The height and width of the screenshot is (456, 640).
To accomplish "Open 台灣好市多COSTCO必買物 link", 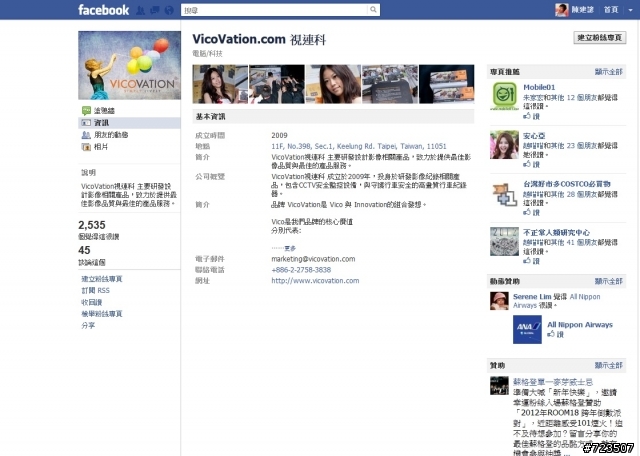I will pyautogui.click(x=567, y=184).
